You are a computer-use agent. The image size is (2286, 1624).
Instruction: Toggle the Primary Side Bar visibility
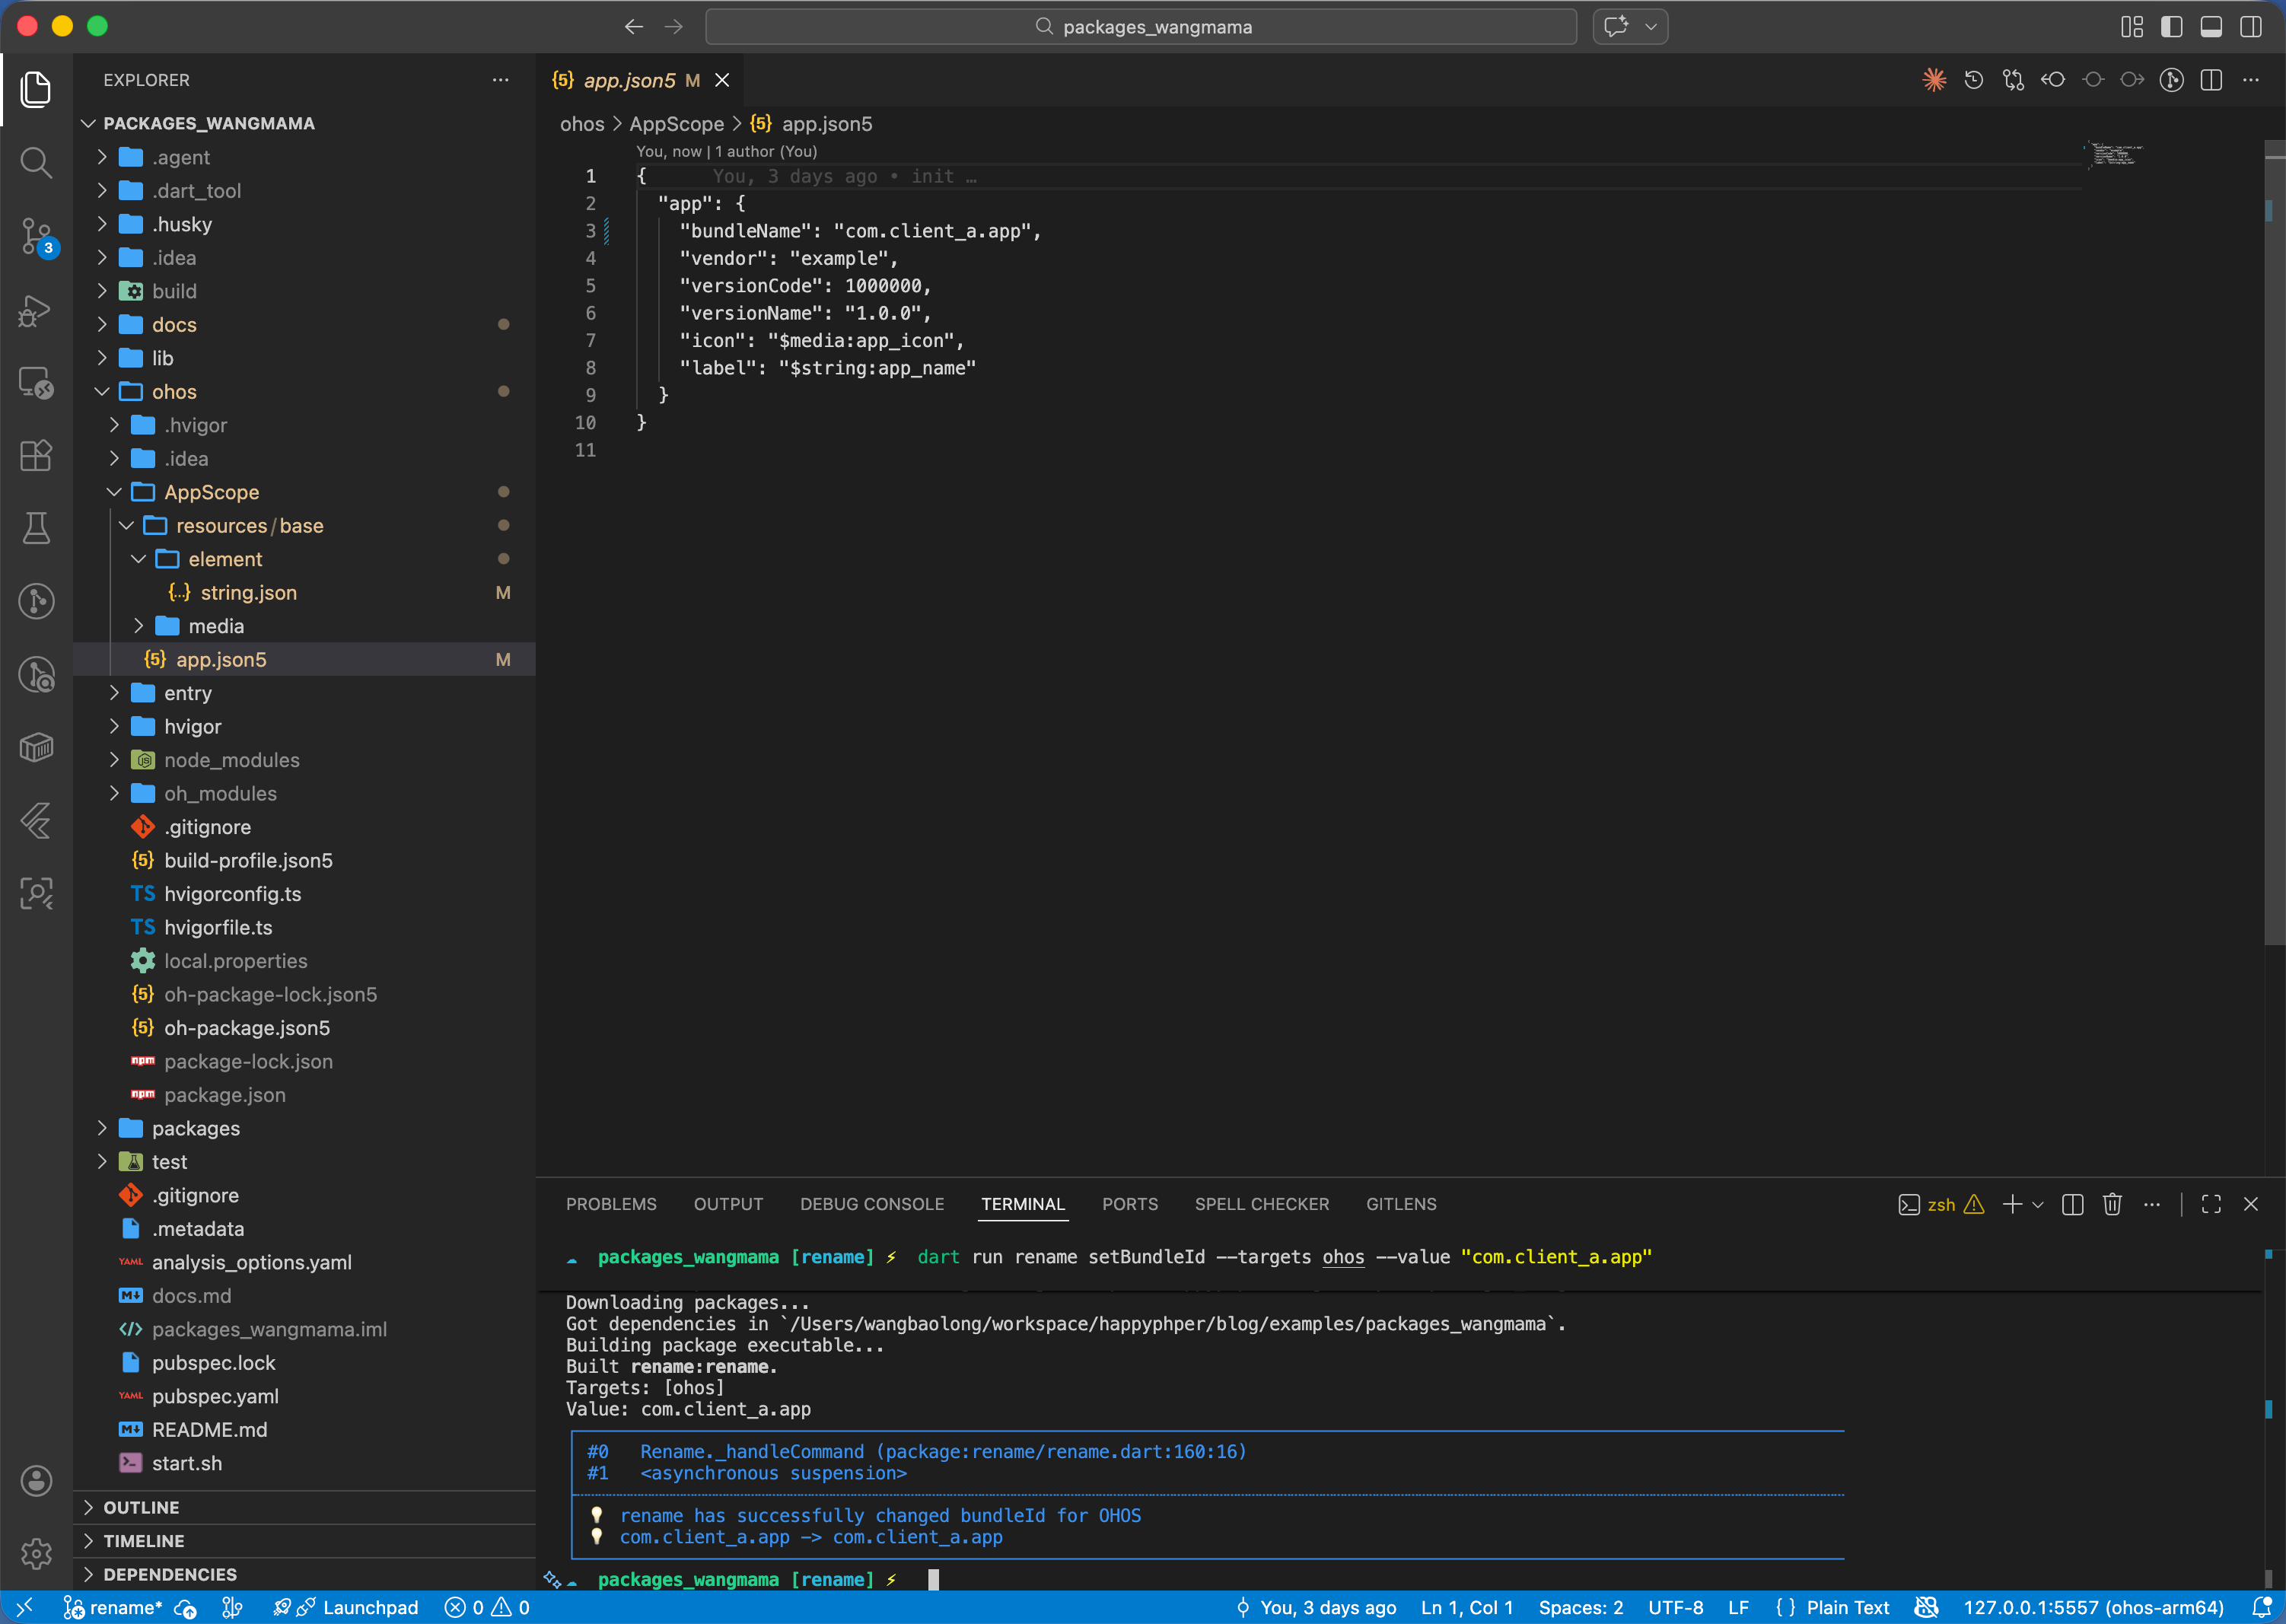(2171, 27)
